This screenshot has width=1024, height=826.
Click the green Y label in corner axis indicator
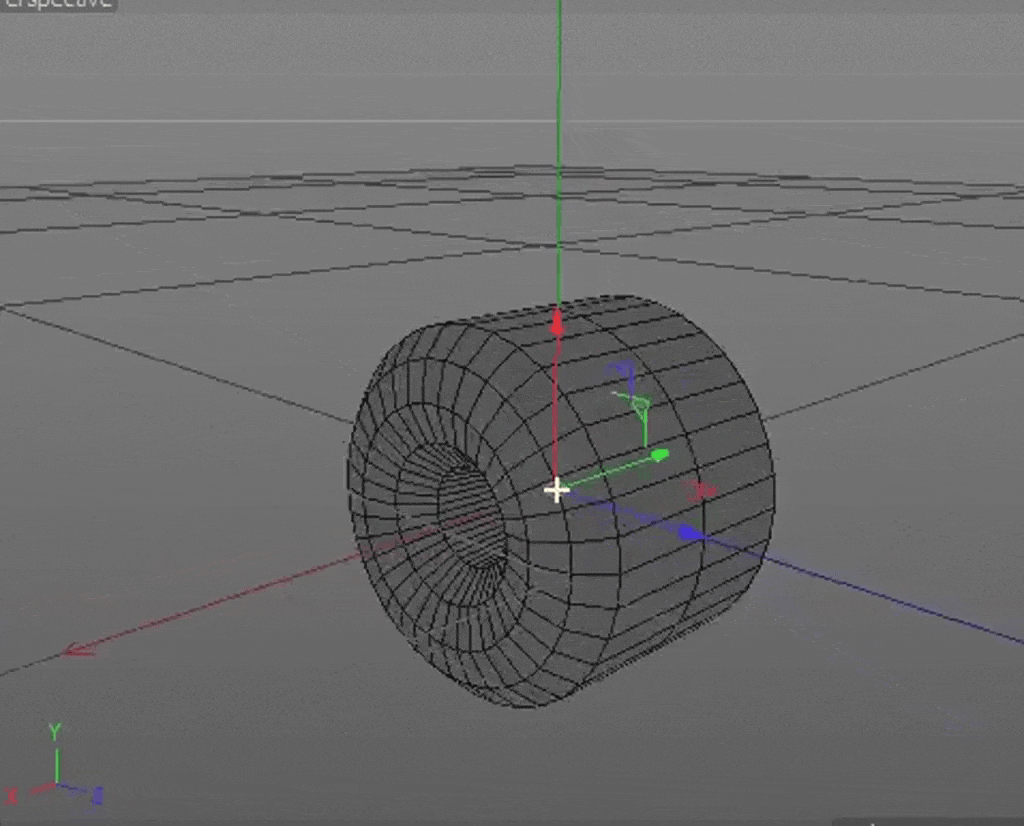pyautogui.click(x=56, y=731)
